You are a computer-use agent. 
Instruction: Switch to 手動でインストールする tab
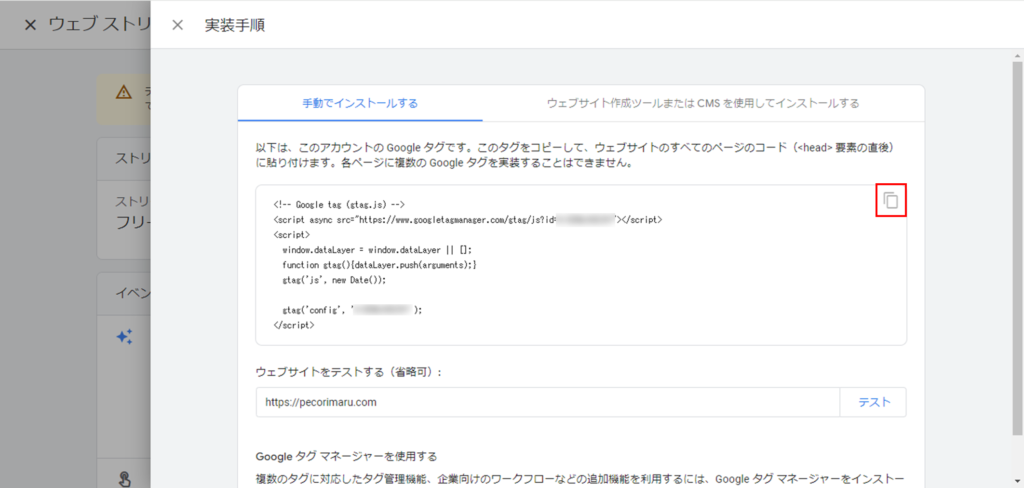(x=360, y=103)
